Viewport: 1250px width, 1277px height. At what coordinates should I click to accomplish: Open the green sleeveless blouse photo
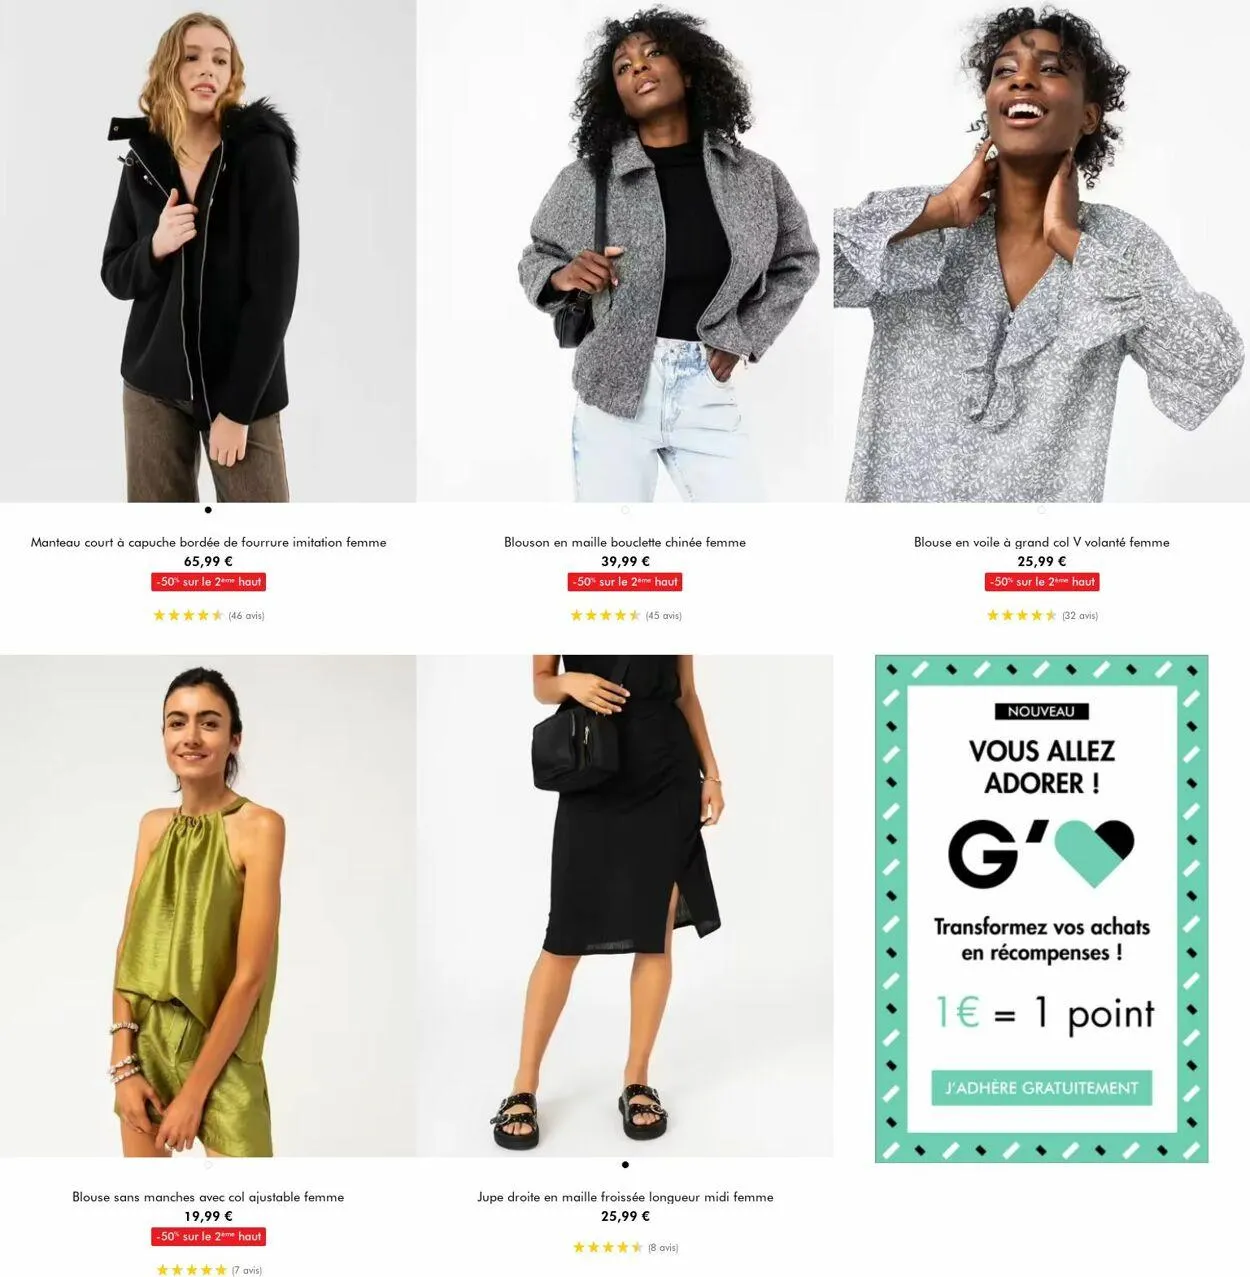tap(208, 906)
